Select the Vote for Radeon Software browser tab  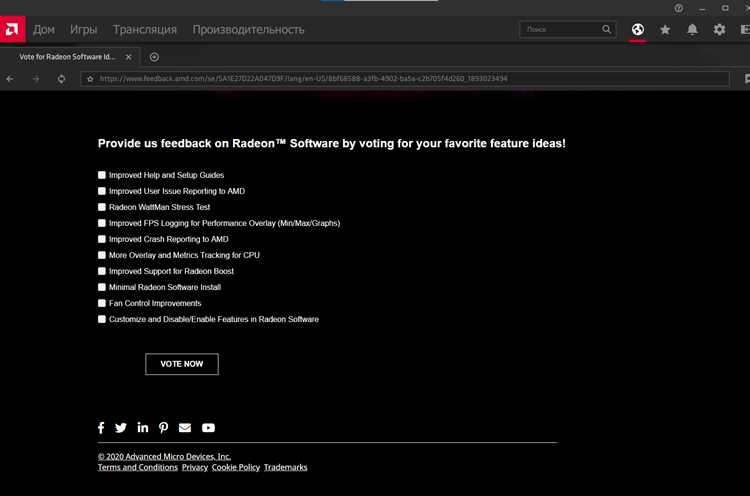pyautogui.click(x=70, y=57)
